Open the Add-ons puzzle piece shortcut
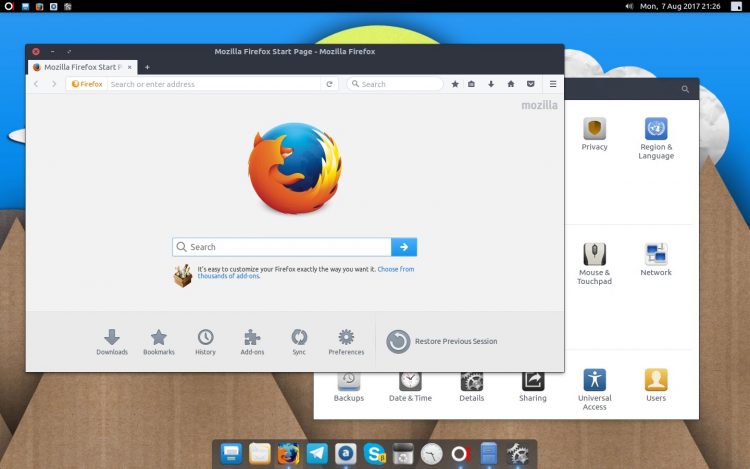 252,340
